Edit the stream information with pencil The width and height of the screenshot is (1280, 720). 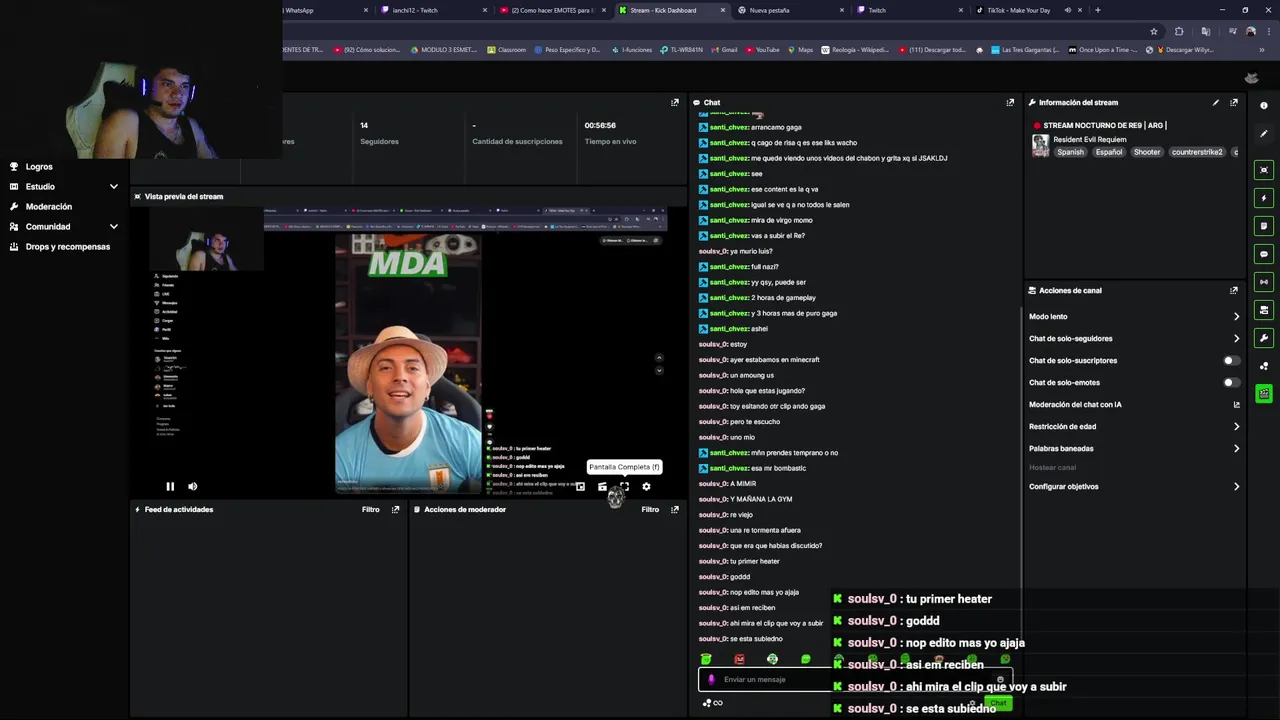[1216, 102]
